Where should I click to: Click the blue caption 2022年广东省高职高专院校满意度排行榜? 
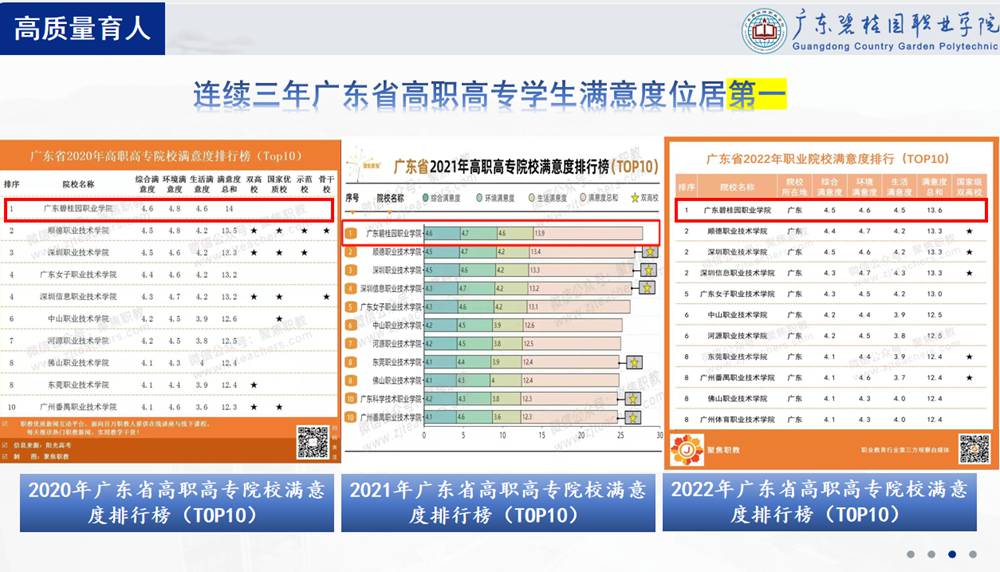pyautogui.click(x=820, y=502)
